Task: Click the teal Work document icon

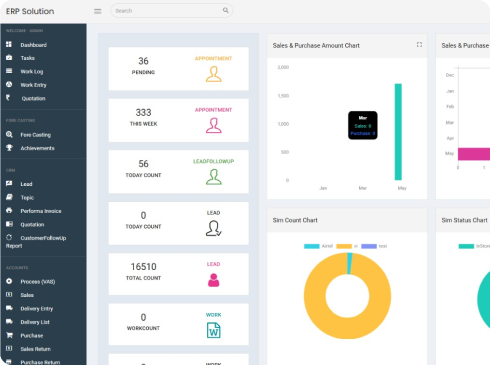Action: (x=213, y=330)
